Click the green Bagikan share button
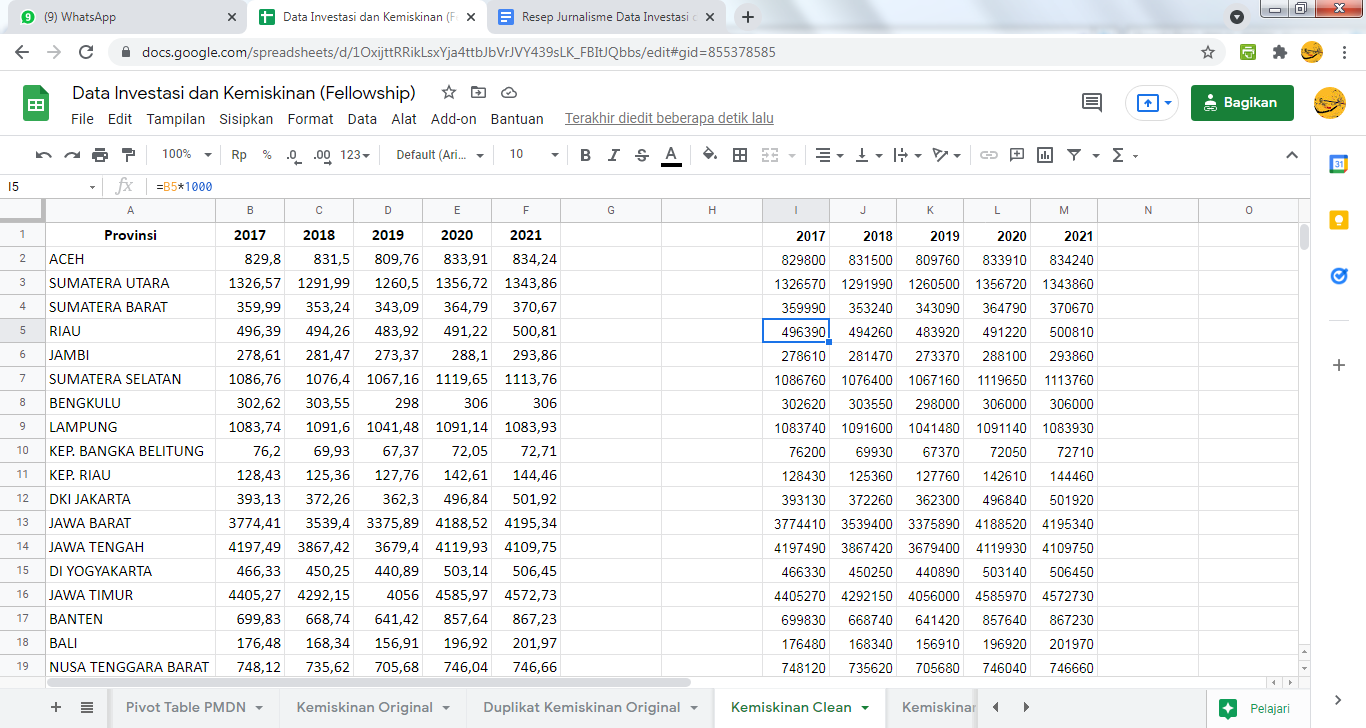Viewport: 1366px width, 728px height. pos(1241,102)
